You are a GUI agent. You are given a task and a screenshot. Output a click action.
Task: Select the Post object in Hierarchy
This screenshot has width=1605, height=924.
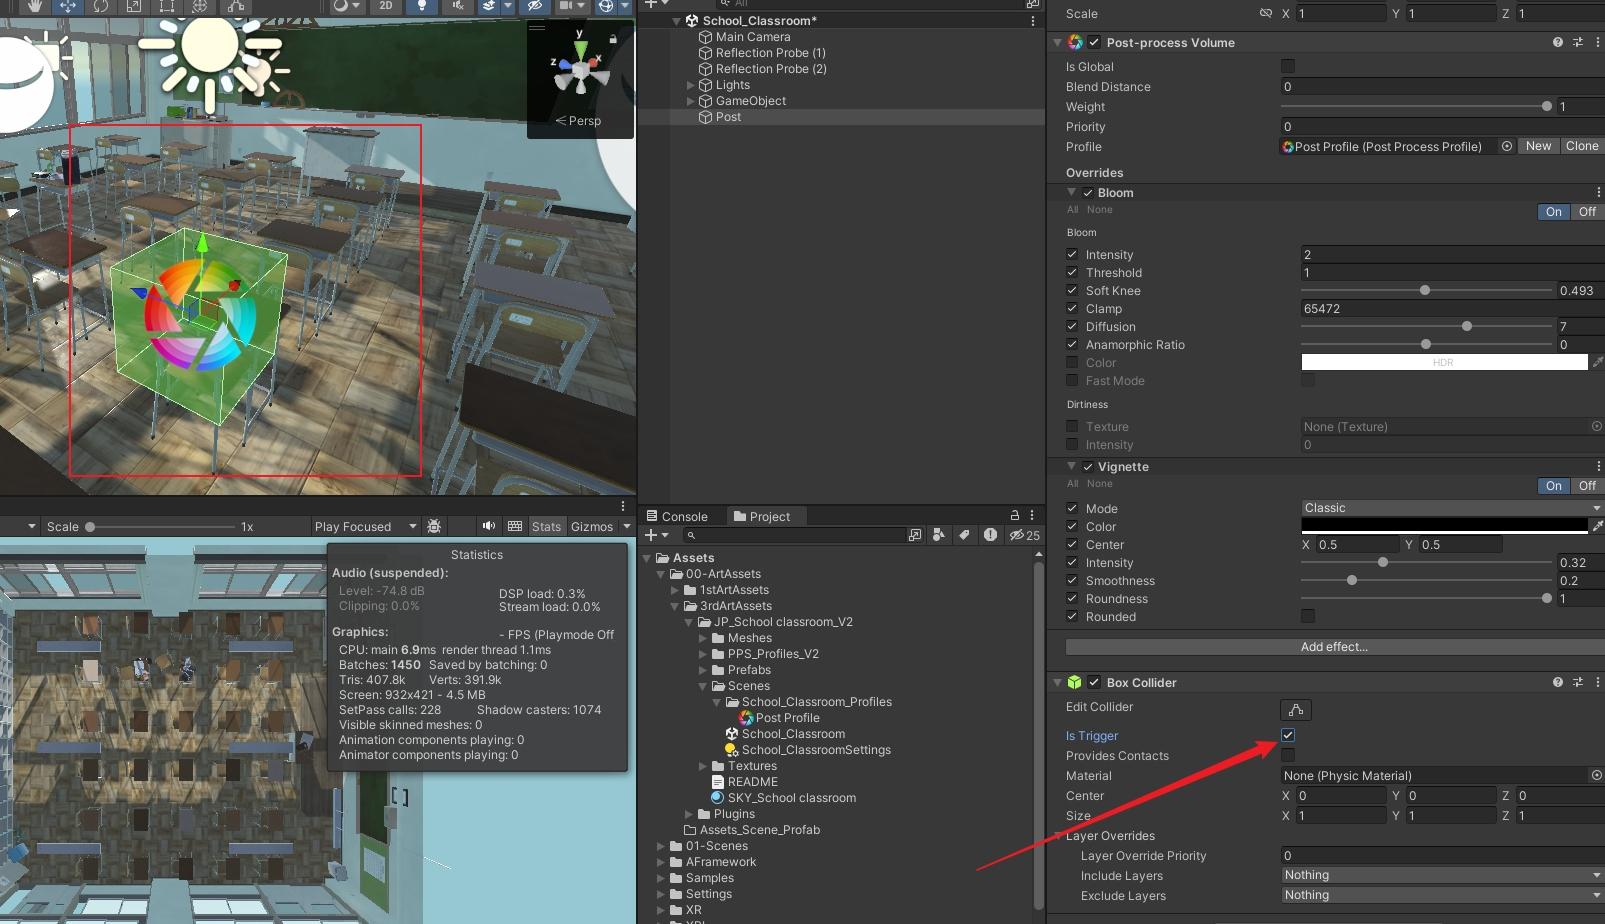point(728,117)
